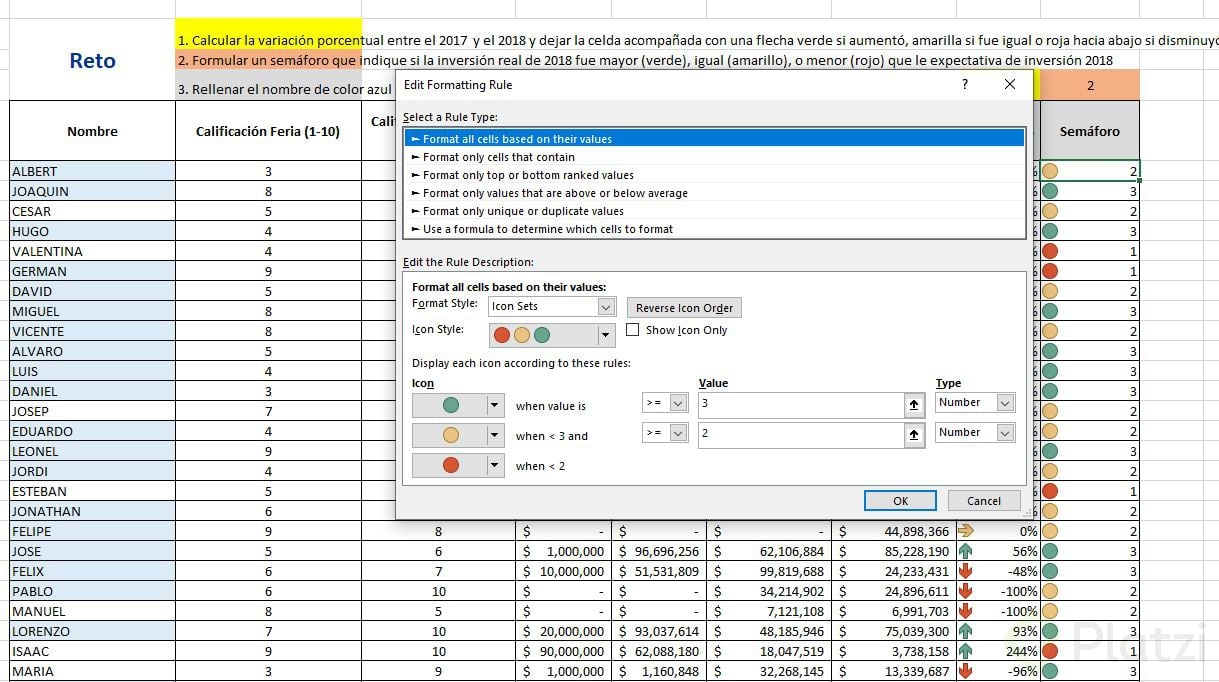Click the Value input field containing 3

pos(802,404)
